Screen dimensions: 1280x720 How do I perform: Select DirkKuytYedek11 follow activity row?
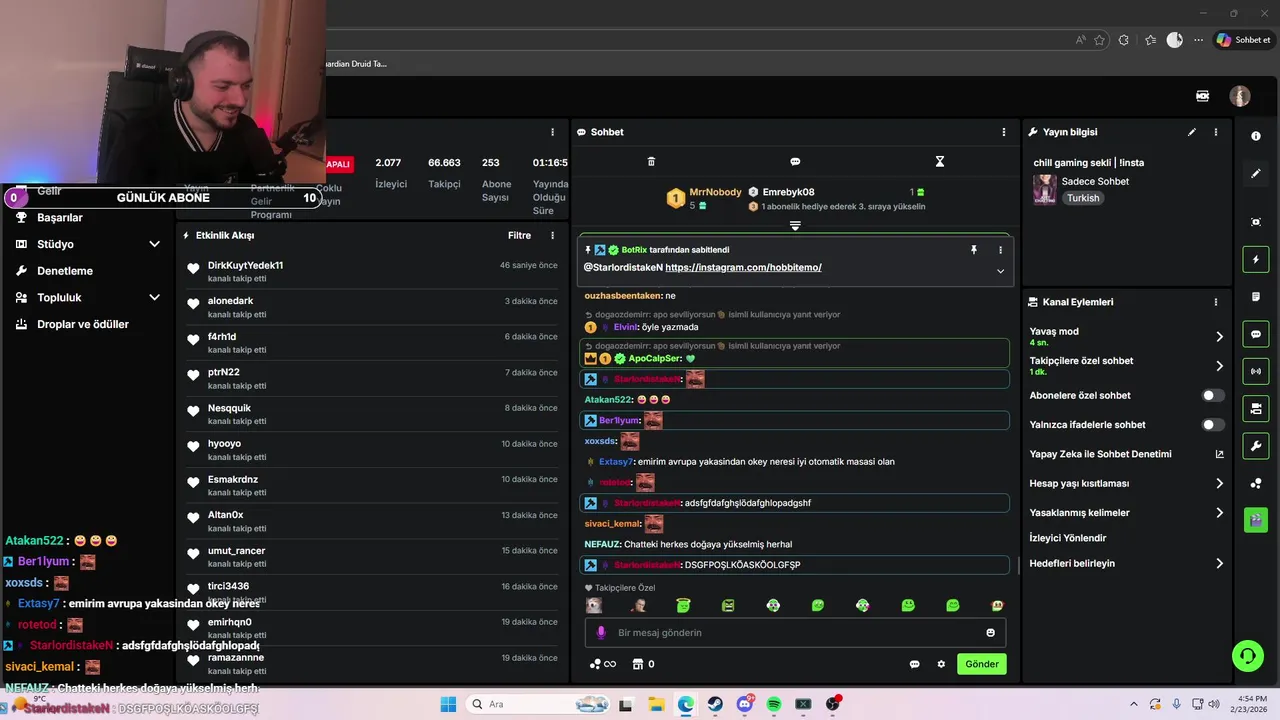click(372, 271)
